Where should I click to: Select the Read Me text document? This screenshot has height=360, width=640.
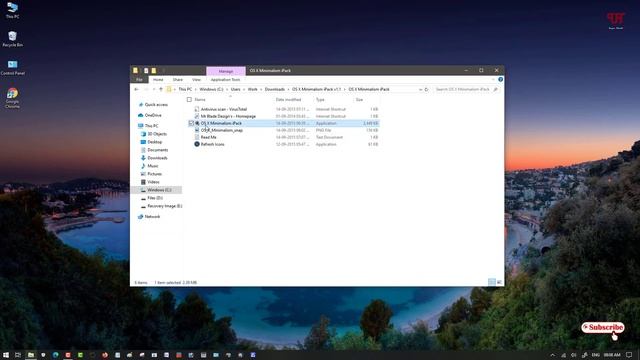click(209, 137)
